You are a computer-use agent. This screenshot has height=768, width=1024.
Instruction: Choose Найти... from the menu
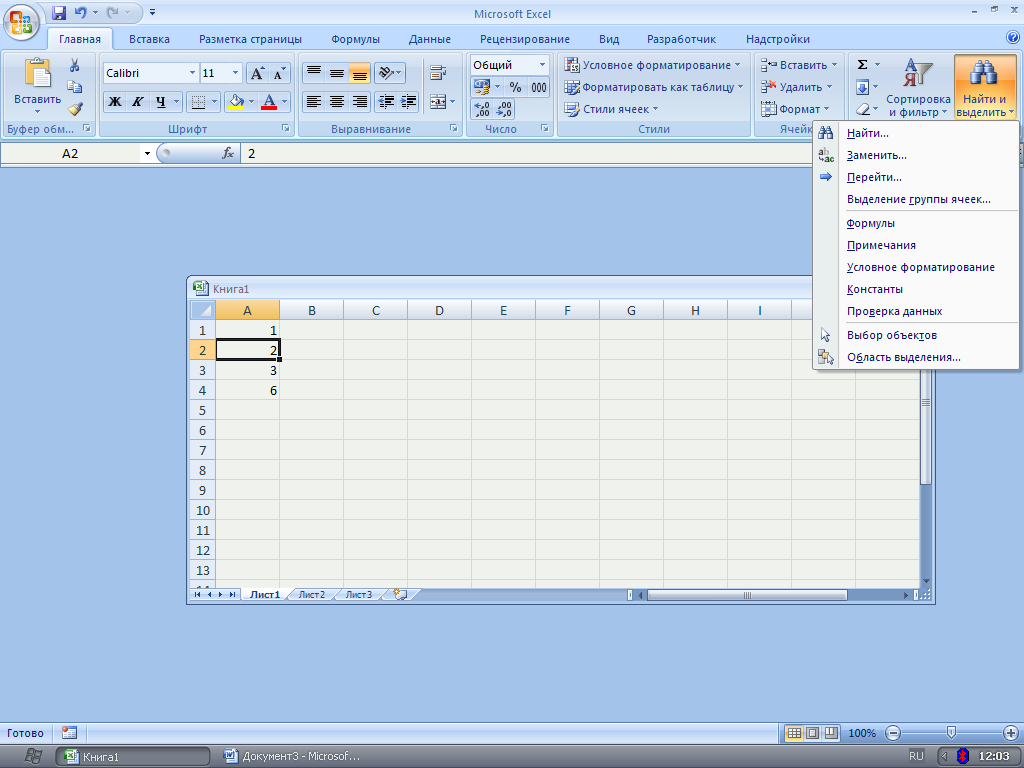coord(916,133)
